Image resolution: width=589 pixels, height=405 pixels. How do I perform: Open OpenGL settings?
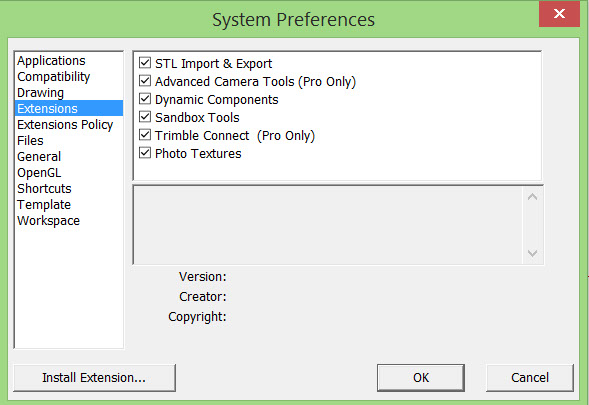coord(39,173)
